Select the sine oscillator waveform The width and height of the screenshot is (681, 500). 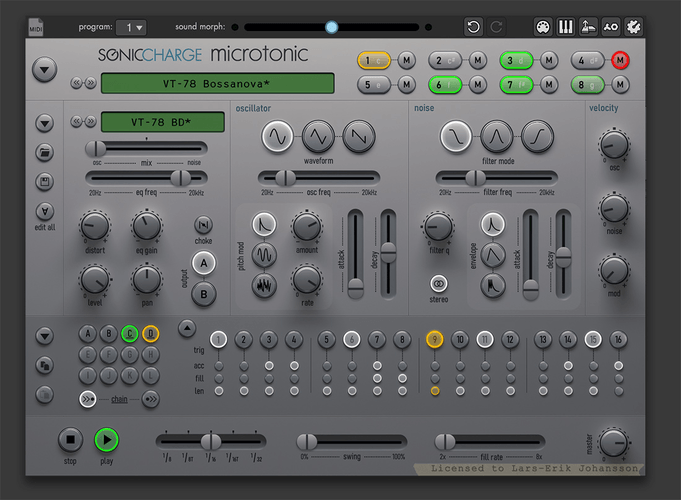point(278,137)
